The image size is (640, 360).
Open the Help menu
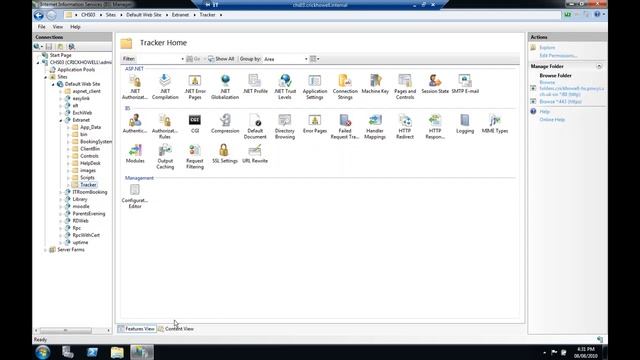pos(75,27)
